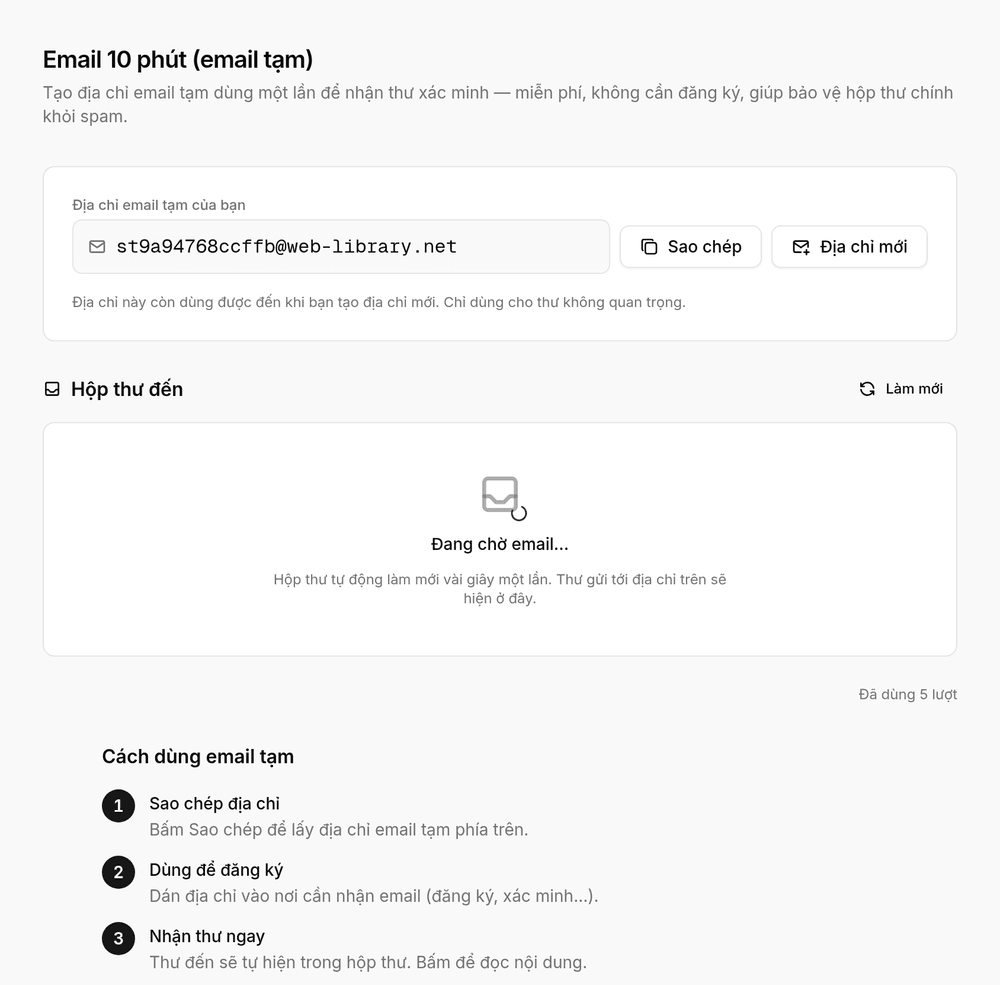Click the Đang chờ email status text

point(500,544)
